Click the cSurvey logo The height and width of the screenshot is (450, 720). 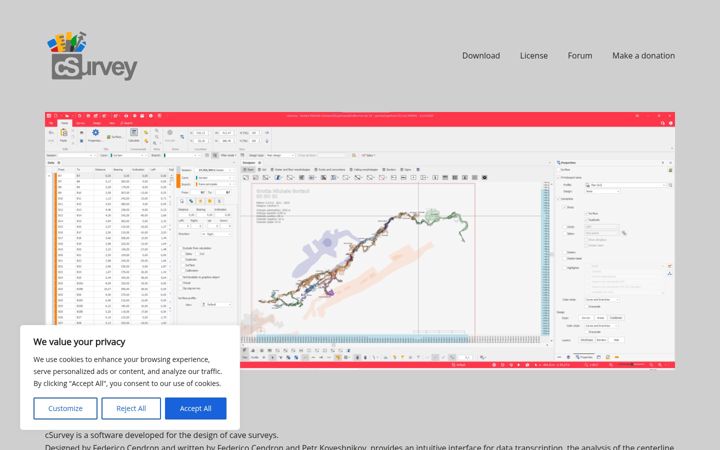coord(92,56)
